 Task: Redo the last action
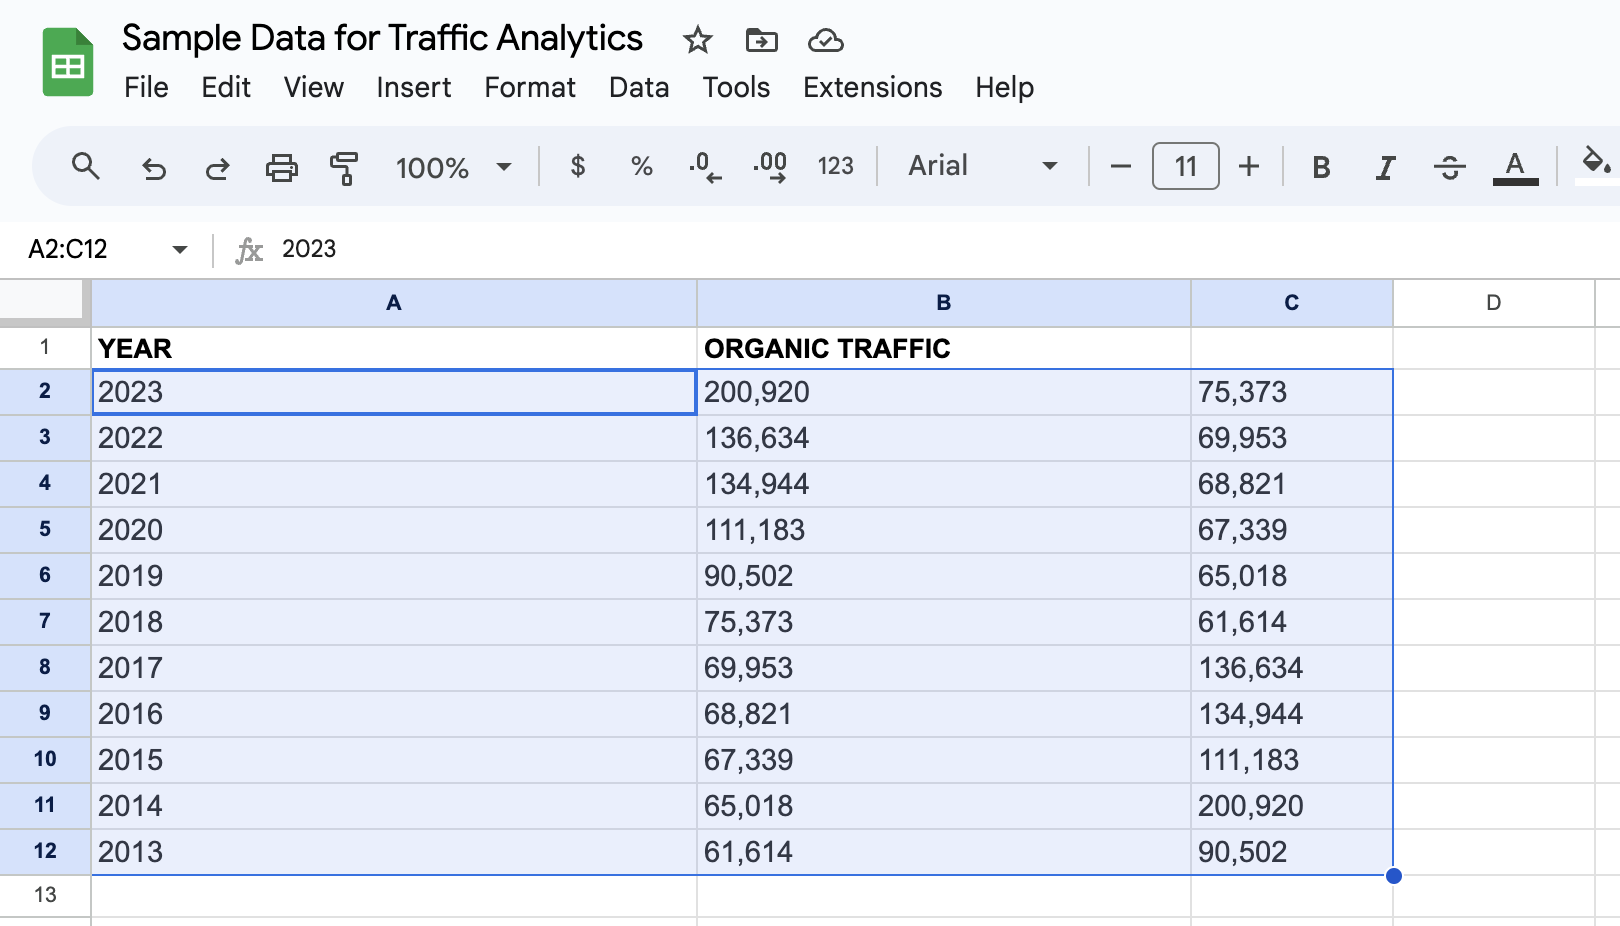[217, 167]
